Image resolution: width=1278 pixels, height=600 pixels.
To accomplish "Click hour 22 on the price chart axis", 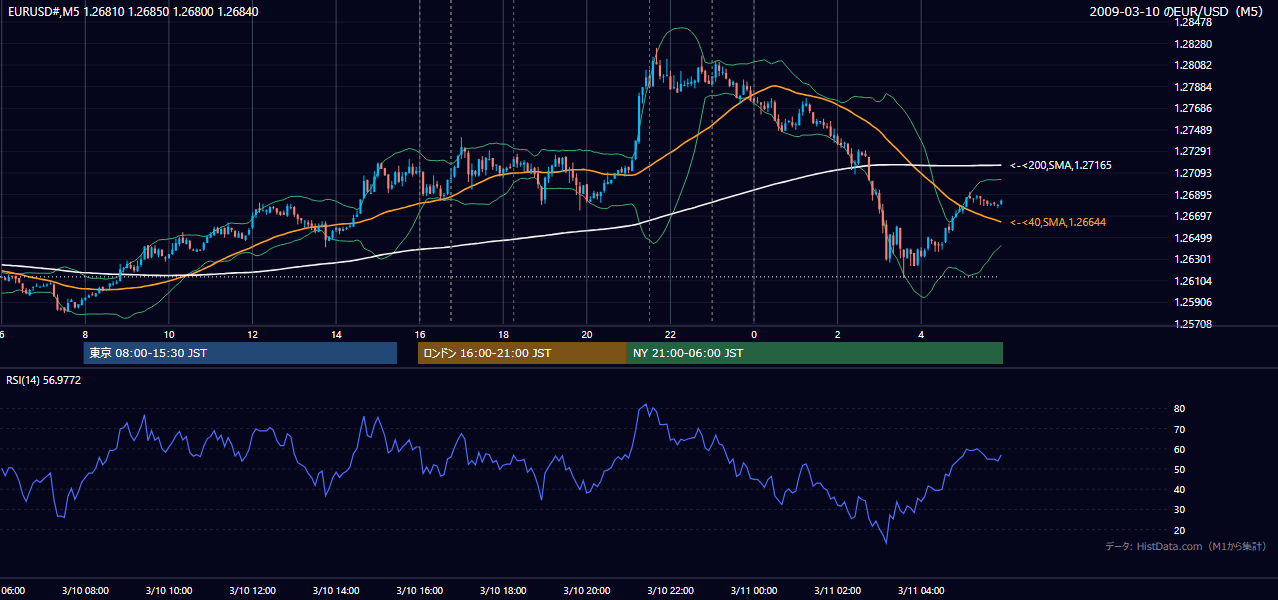I will (x=670, y=334).
